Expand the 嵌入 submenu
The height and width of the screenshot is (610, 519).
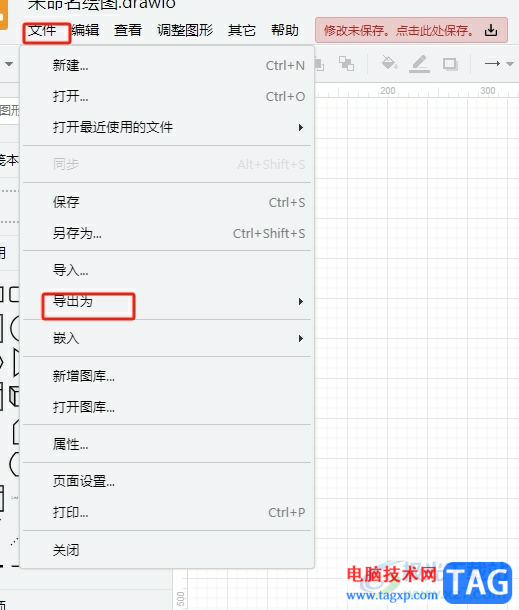[167, 338]
